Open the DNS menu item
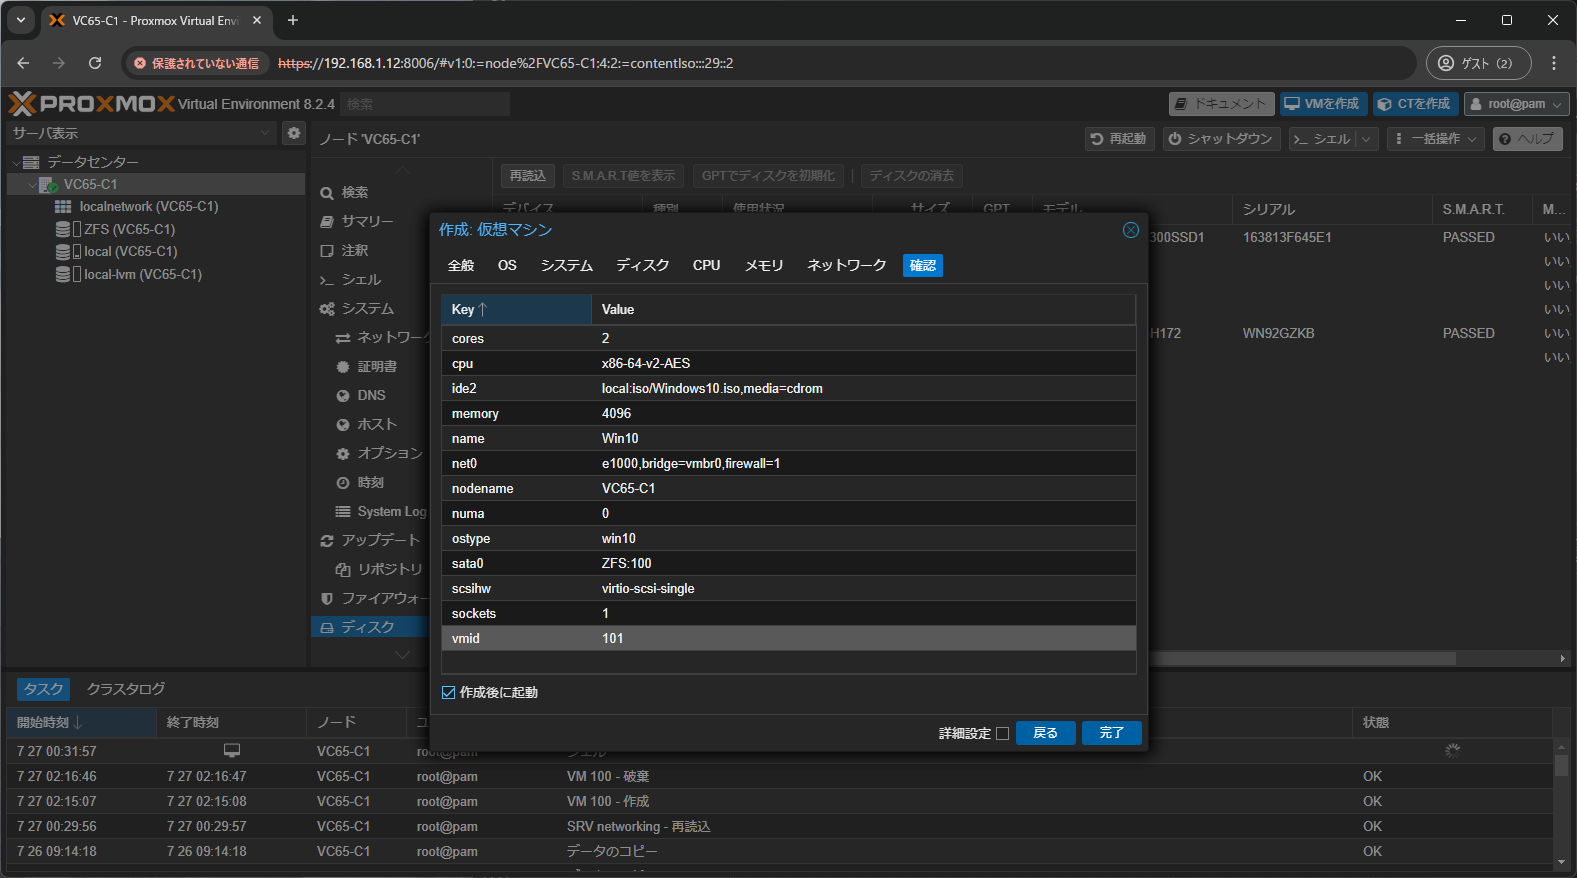1577x878 pixels. tap(371, 396)
